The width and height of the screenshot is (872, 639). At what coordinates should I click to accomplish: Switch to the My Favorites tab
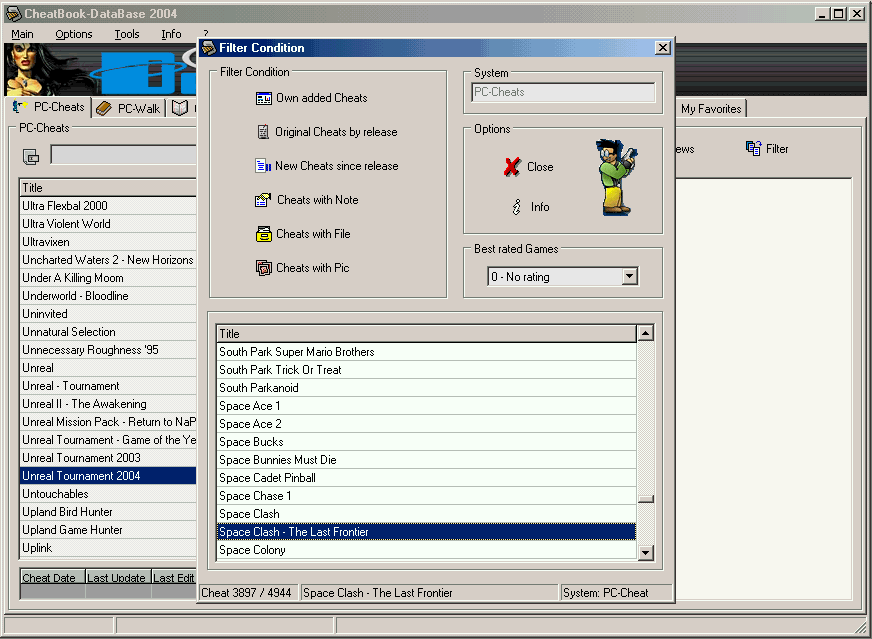click(711, 109)
